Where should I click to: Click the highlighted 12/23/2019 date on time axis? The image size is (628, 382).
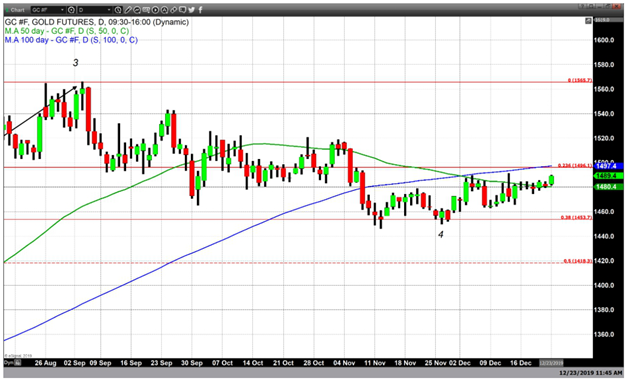click(x=551, y=363)
